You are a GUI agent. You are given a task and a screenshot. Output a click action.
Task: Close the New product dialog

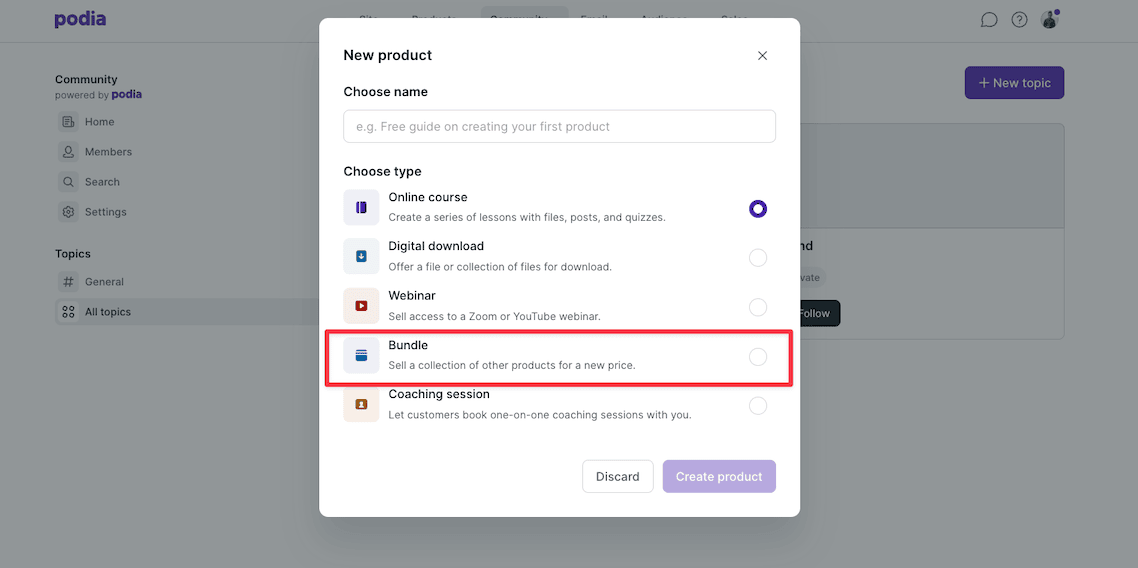[x=762, y=56]
